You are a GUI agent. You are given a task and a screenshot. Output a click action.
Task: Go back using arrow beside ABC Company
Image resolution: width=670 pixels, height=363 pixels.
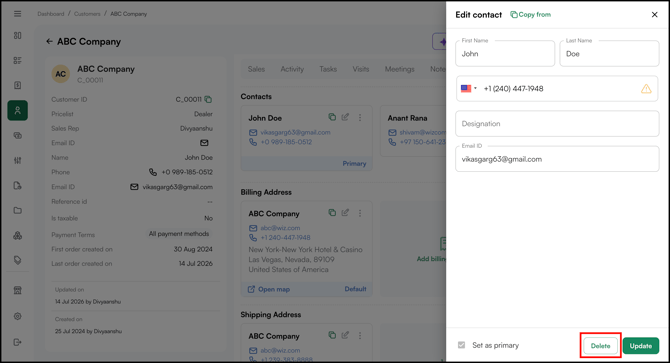(49, 41)
